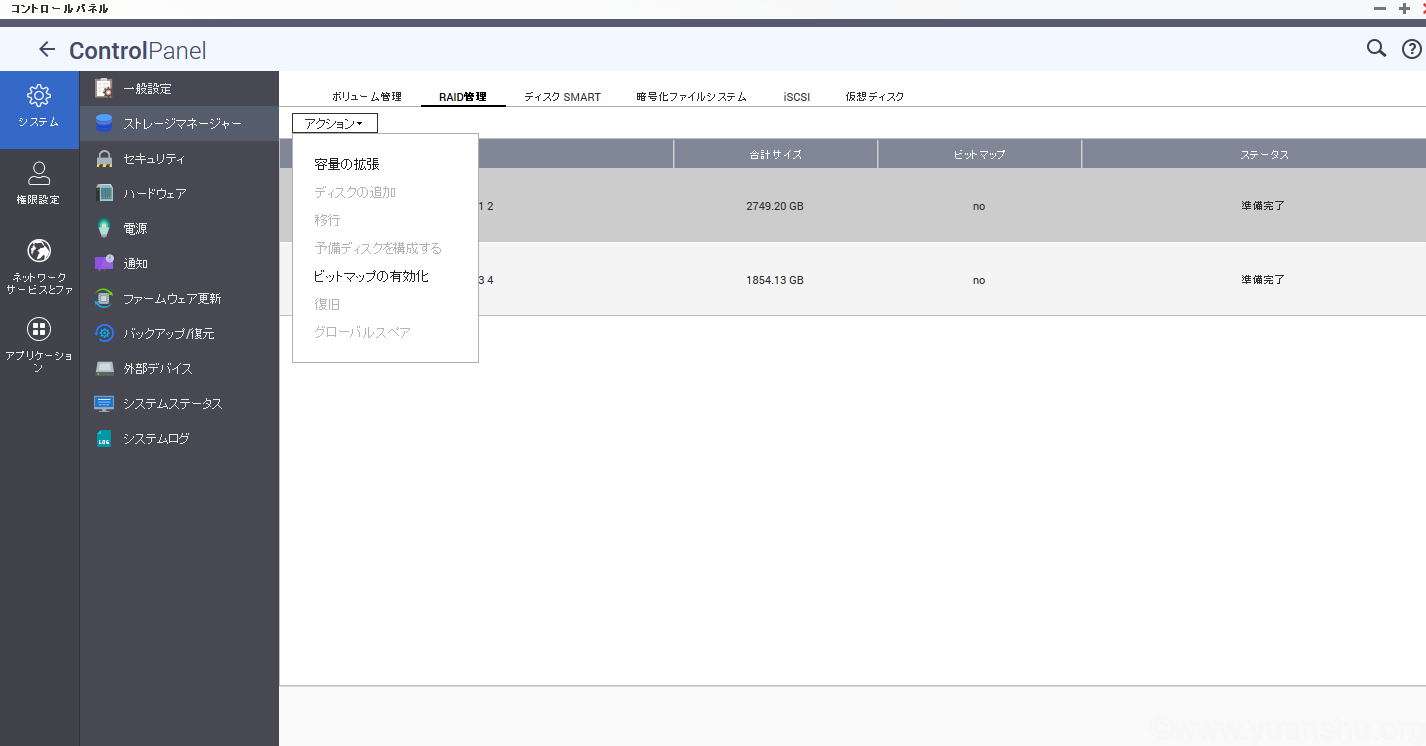Click the disabled グローバルスペア menu entry
1426x746 pixels.
362,332
